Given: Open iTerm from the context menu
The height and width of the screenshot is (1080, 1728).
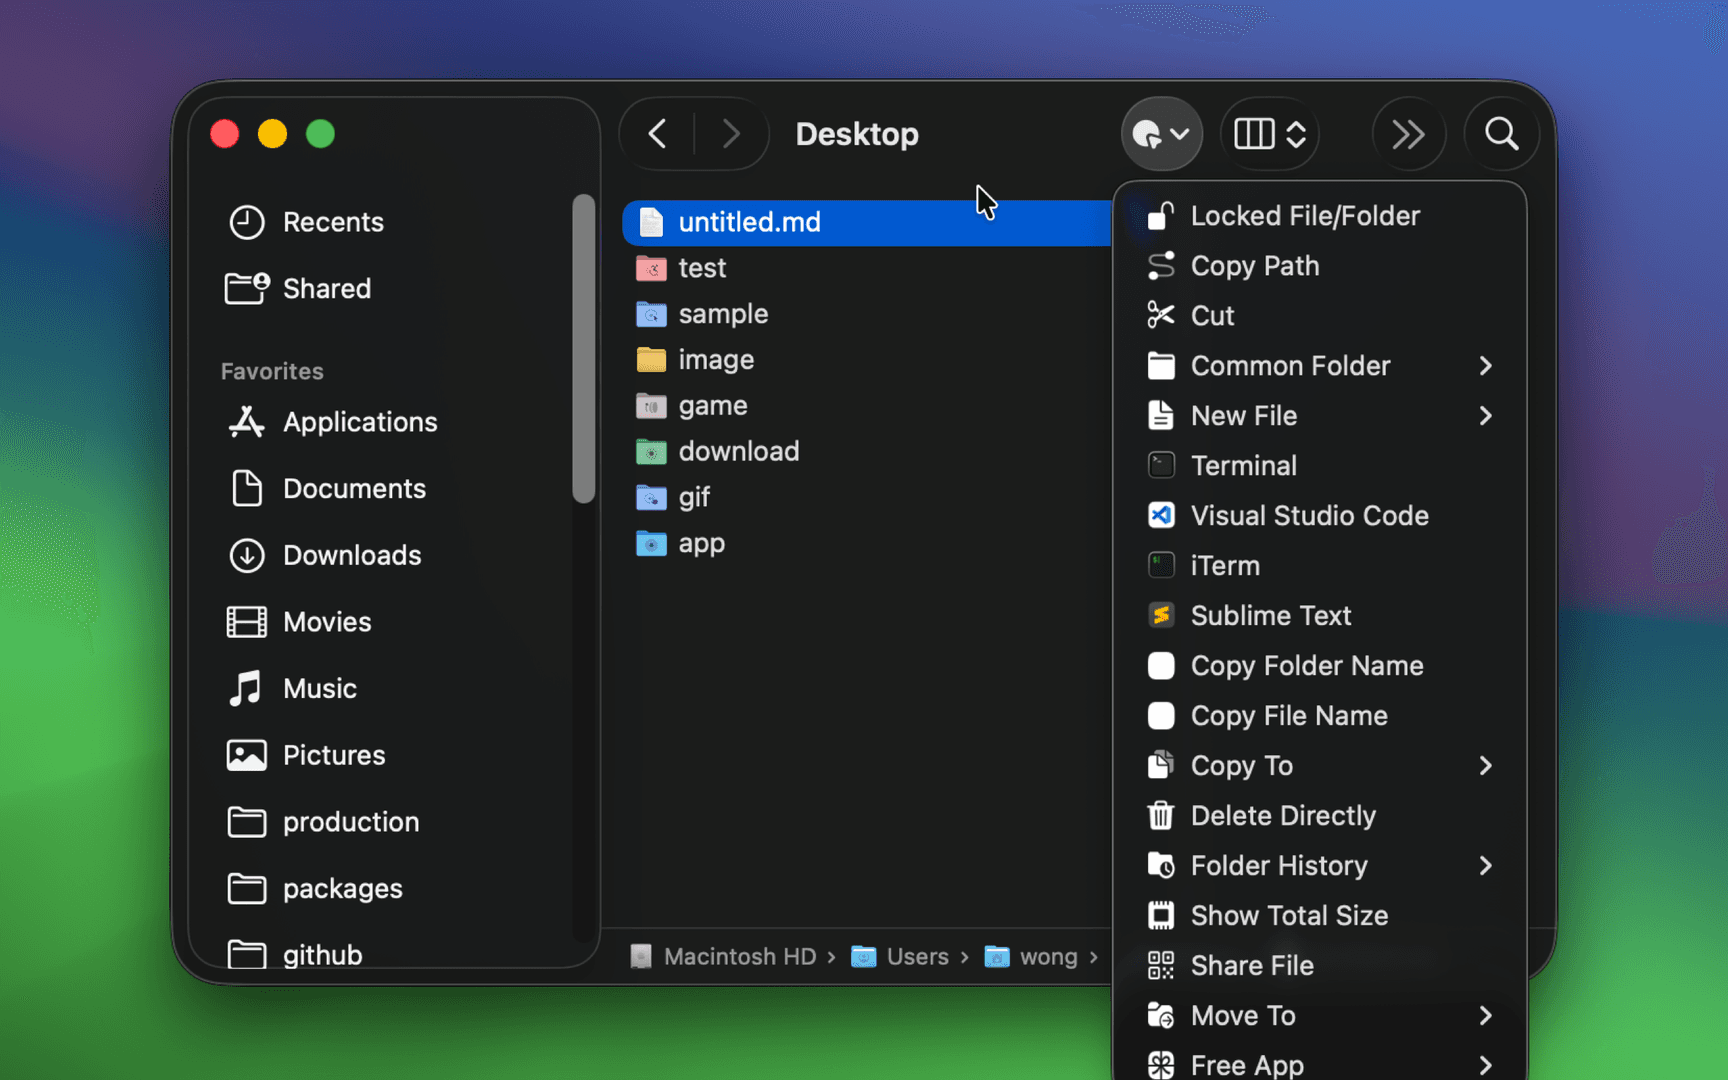Looking at the screenshot, I should (1224, 565).
